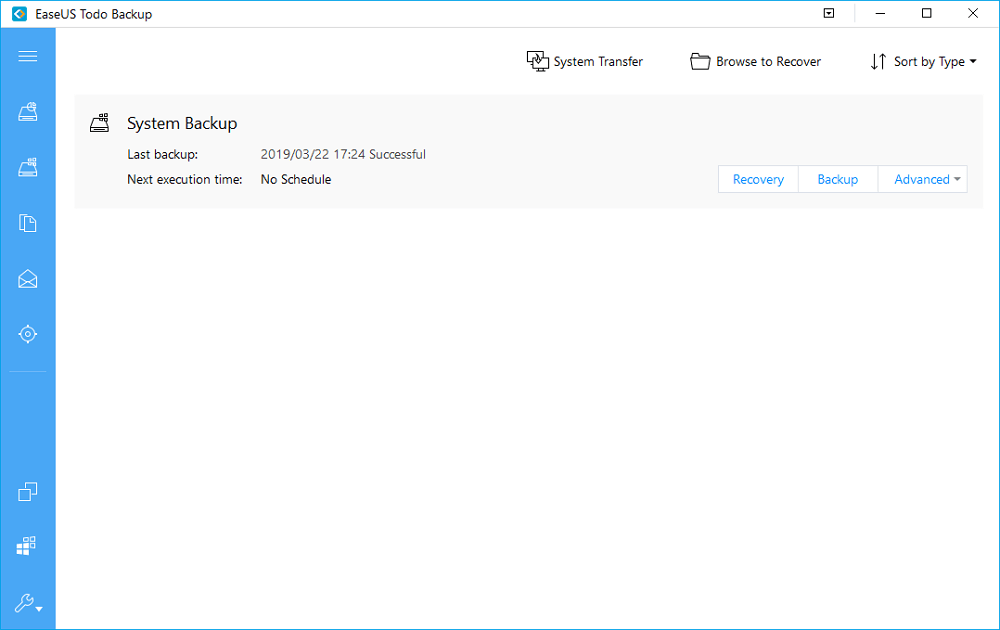Click the Browse to Recover folder icon
The image size is (1000, 630).
(x=700, y=61)
